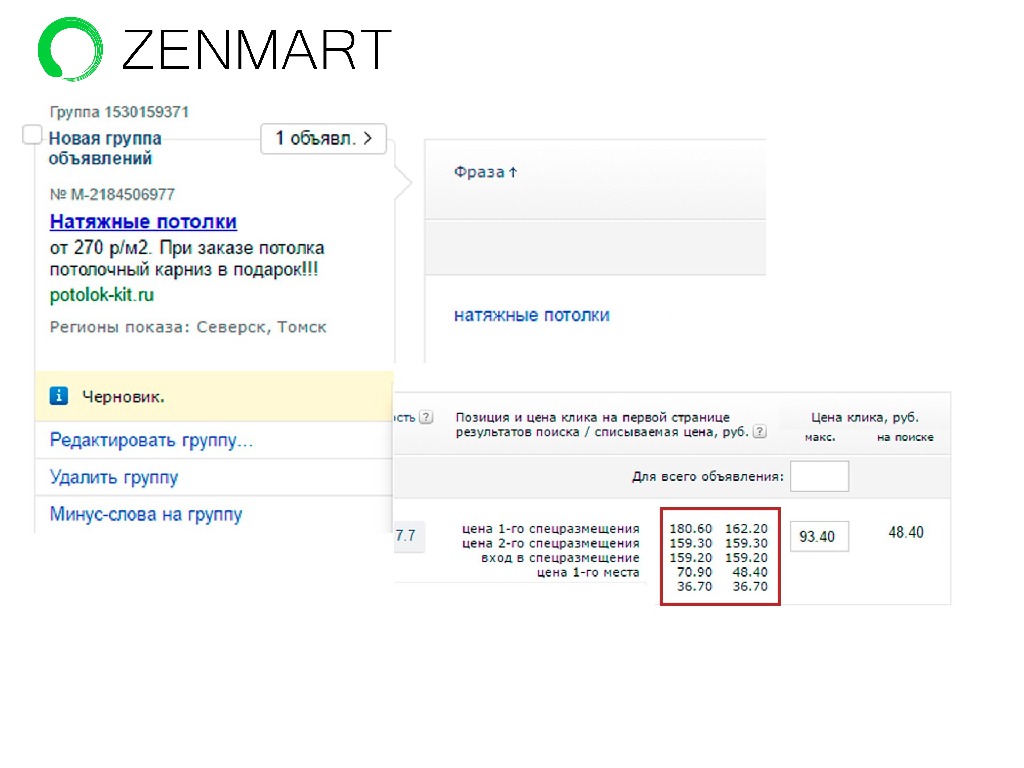
Task: Click the leftmost question-mark icon in table header
Action: pos(427,417)
